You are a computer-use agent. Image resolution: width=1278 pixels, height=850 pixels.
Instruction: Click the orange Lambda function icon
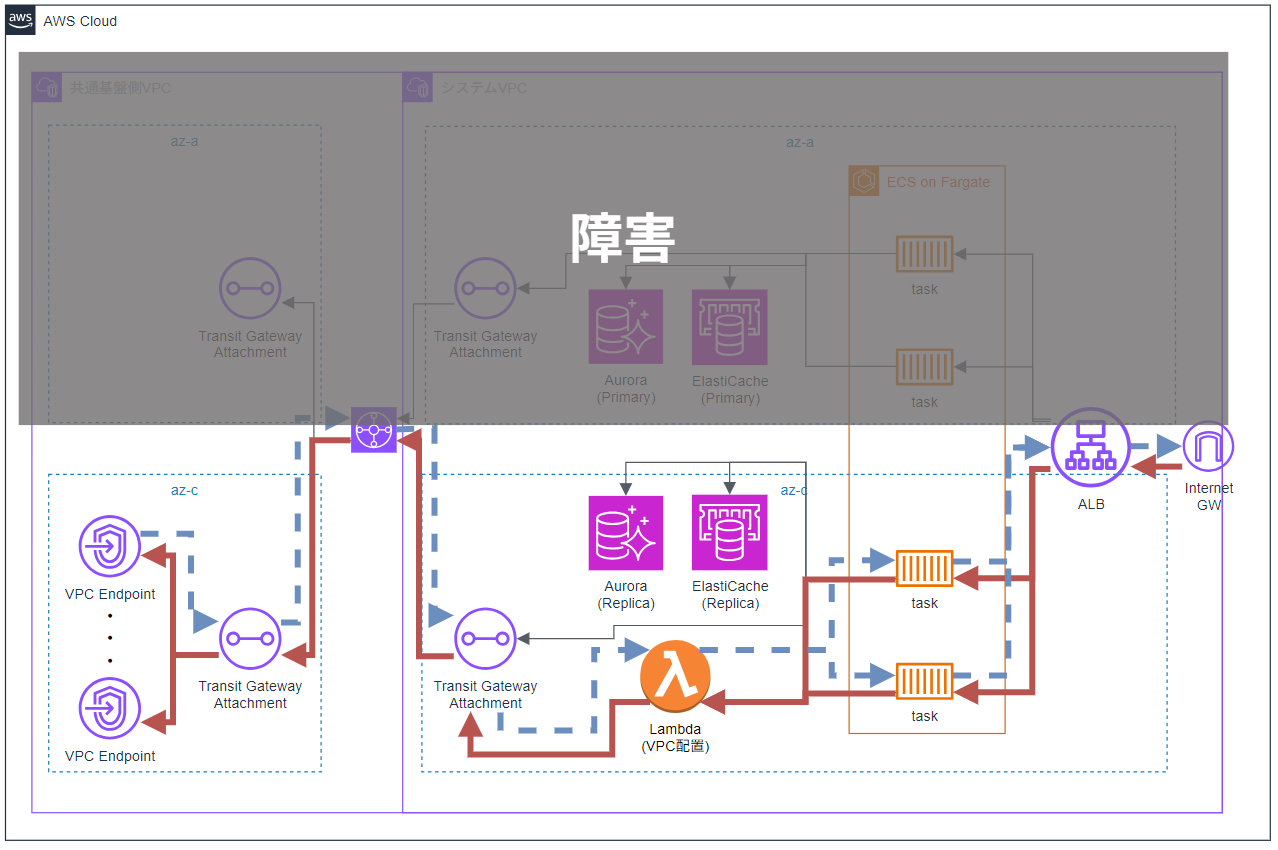pyautogui.click(x=676, y=678)
